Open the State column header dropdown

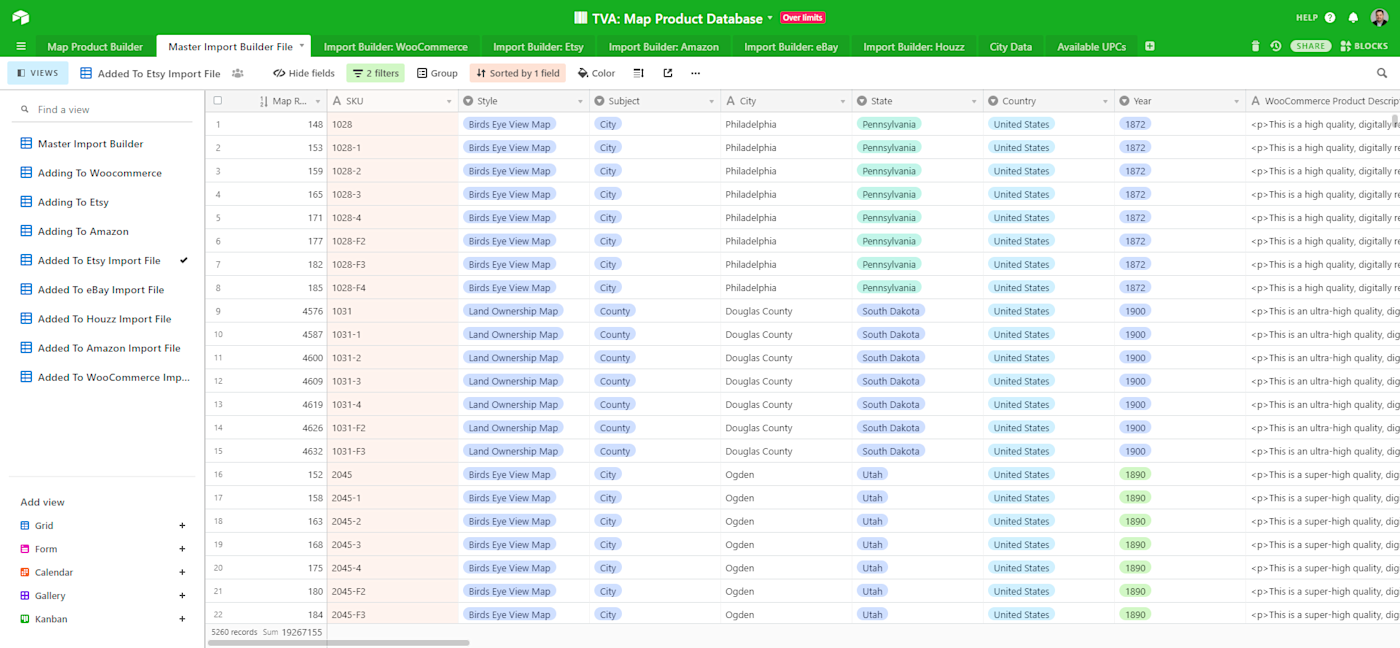(973, 101)
